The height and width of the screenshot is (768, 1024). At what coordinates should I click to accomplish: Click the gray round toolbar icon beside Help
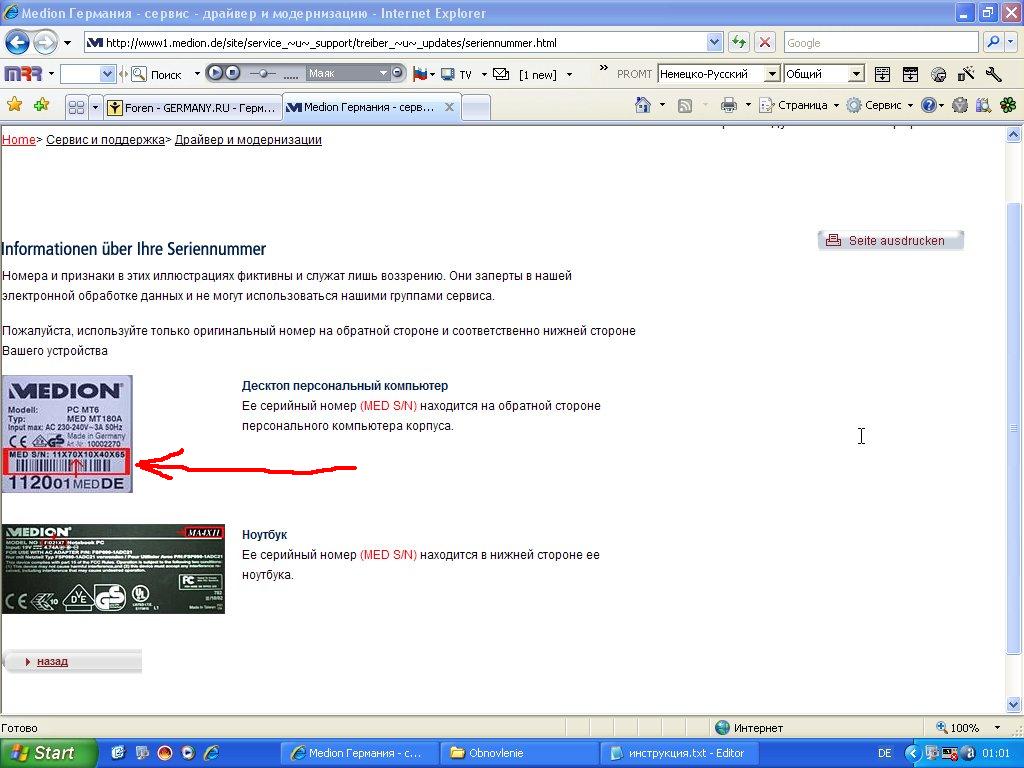(959, 105)
